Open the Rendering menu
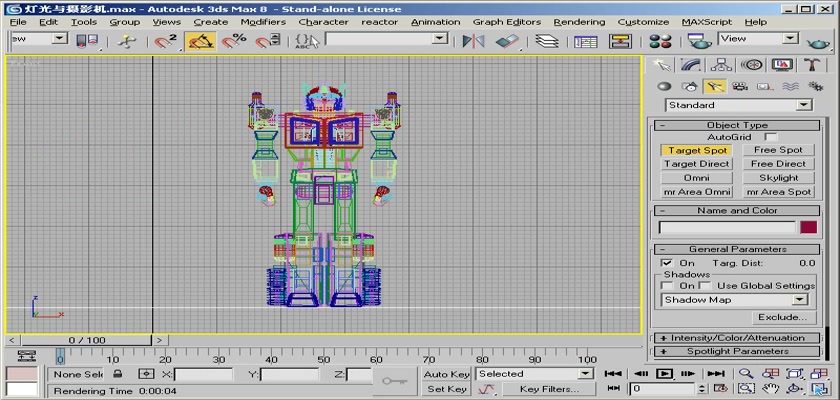Screen dimensions: 840x400 579,22
